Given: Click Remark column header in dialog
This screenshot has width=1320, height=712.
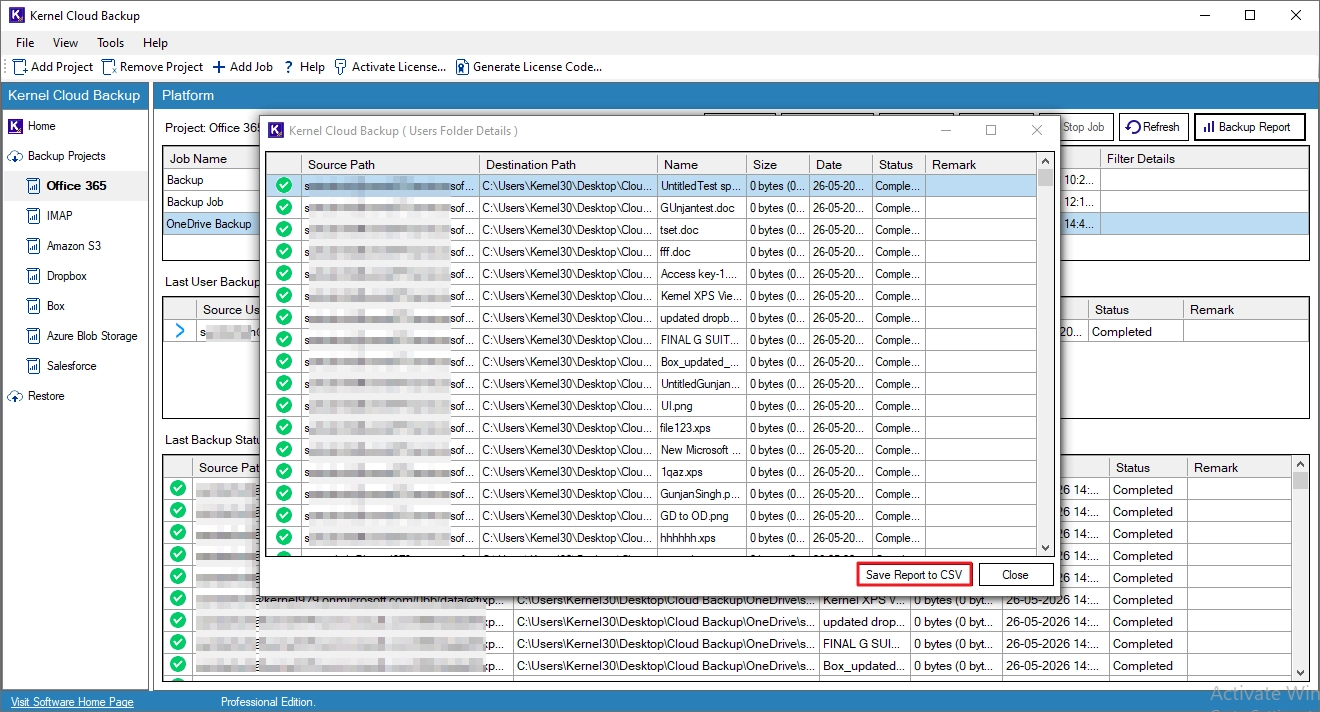Looking at the screenshot, I should [981, 164].
